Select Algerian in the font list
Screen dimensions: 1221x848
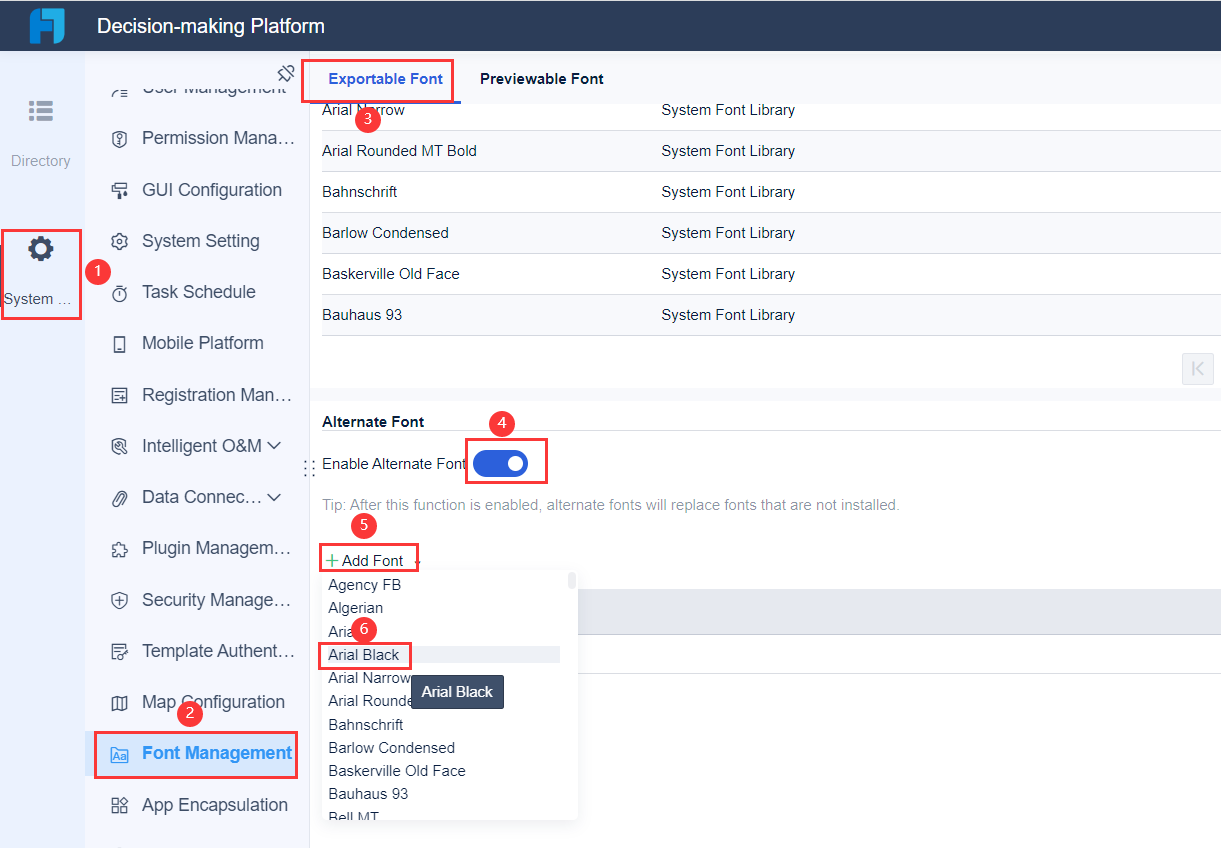[441, 608]
